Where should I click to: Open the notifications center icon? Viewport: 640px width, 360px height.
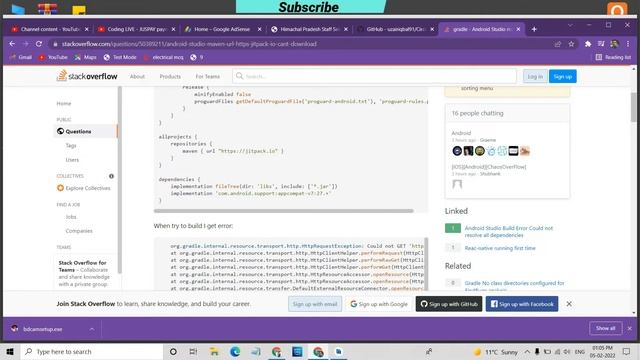(x=627, y=351)
